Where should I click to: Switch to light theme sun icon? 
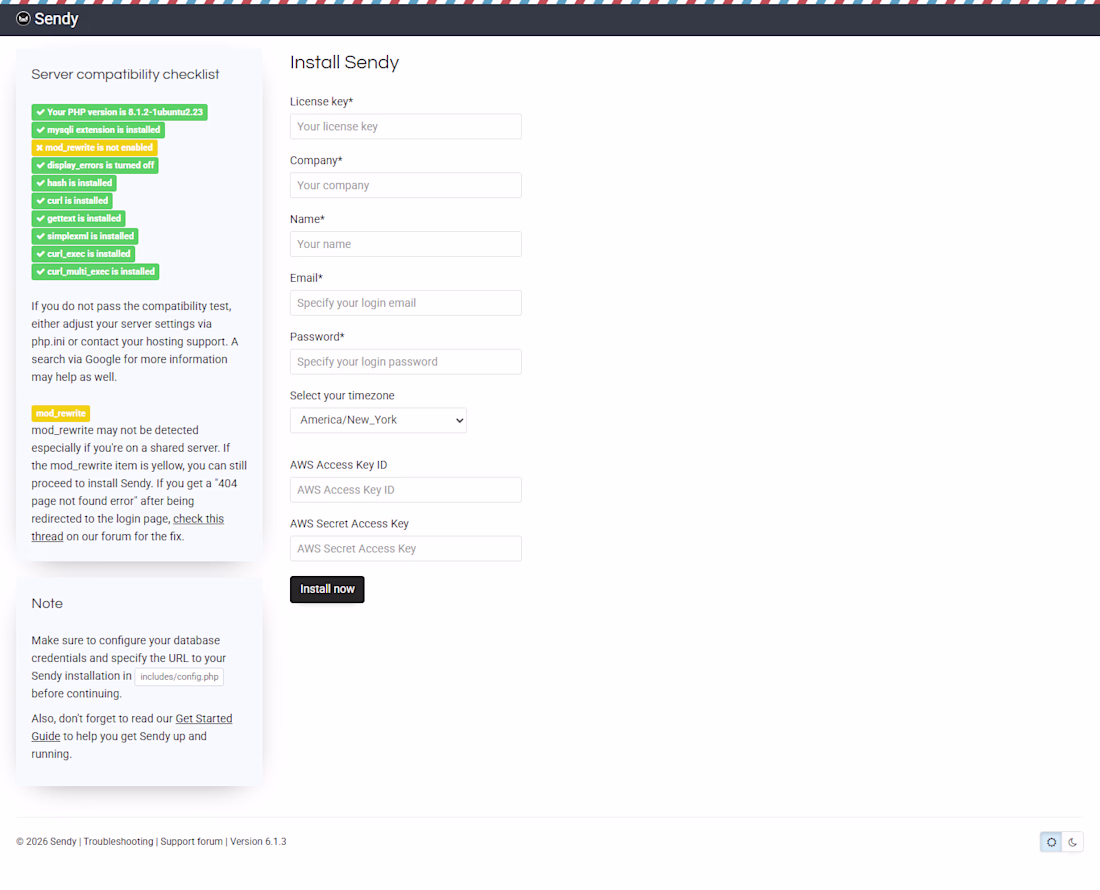tap(1051, 842)
